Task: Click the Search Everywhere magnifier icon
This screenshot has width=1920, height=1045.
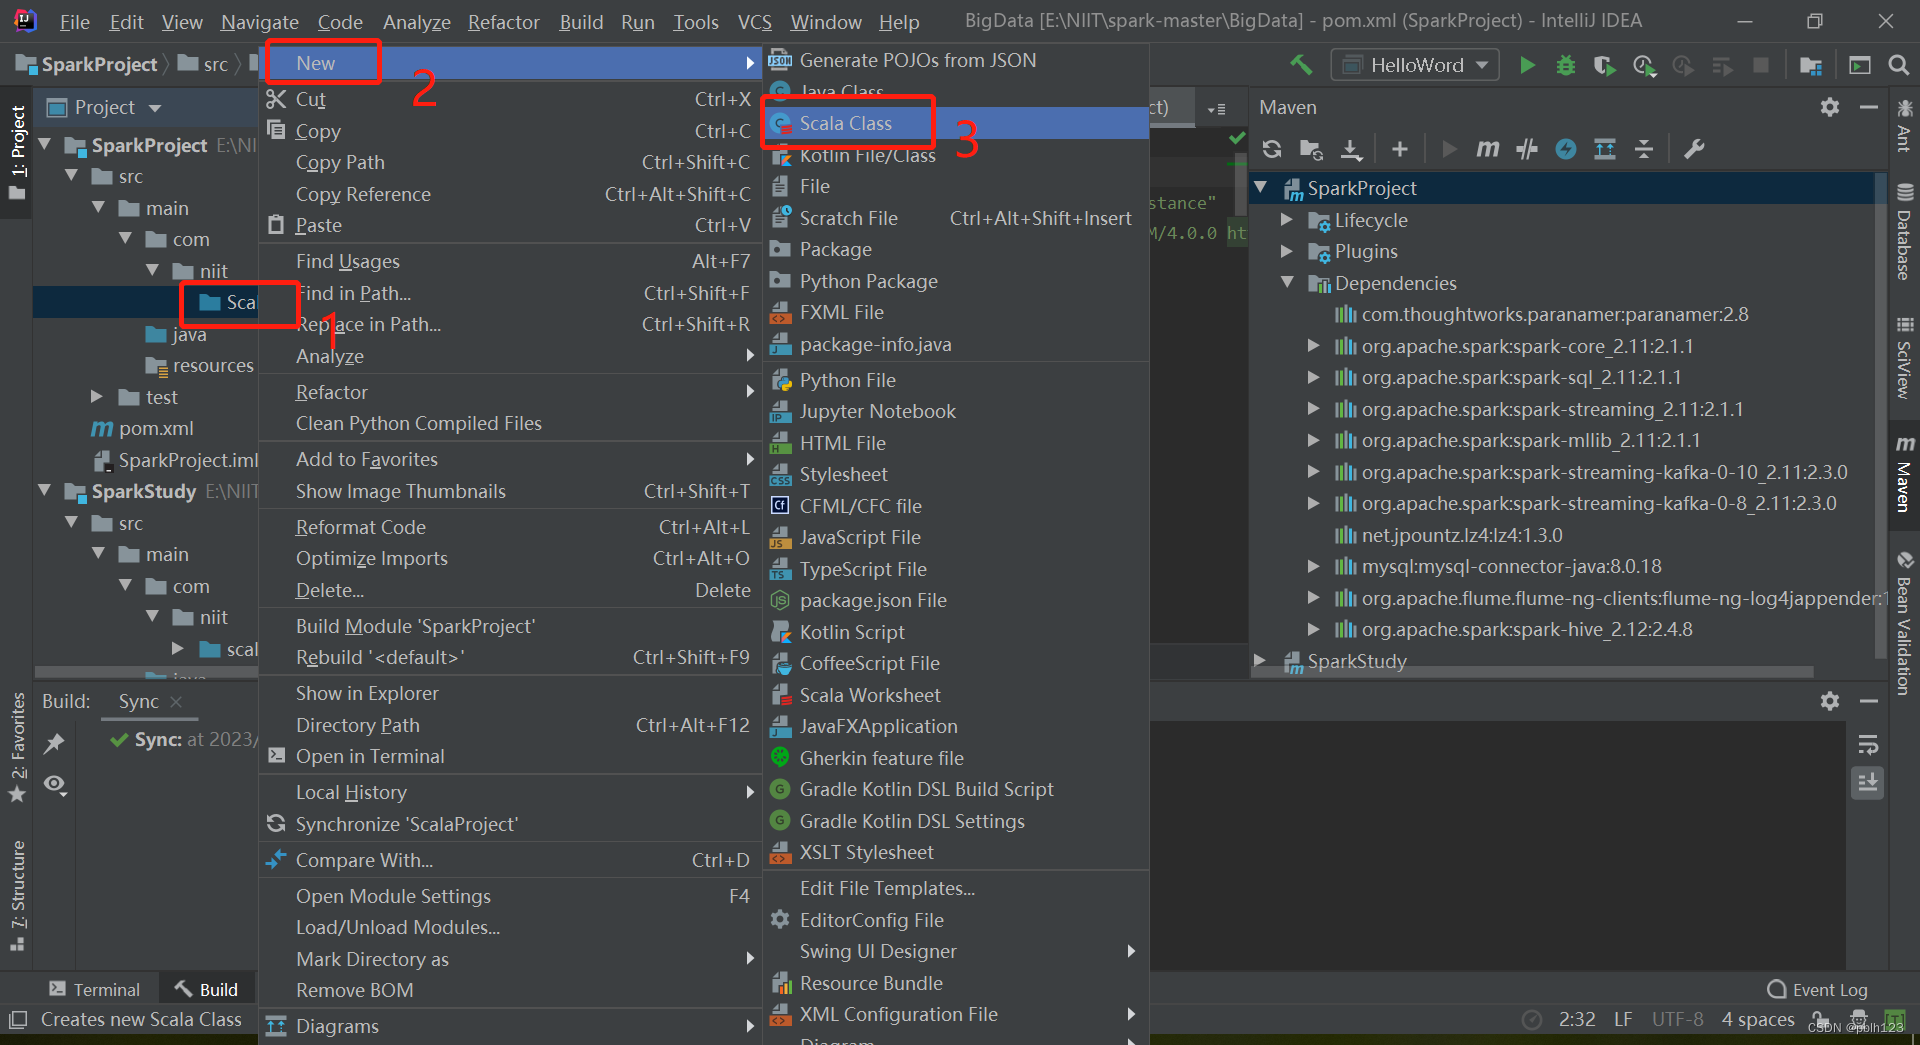Action: tap(1898, 65)
